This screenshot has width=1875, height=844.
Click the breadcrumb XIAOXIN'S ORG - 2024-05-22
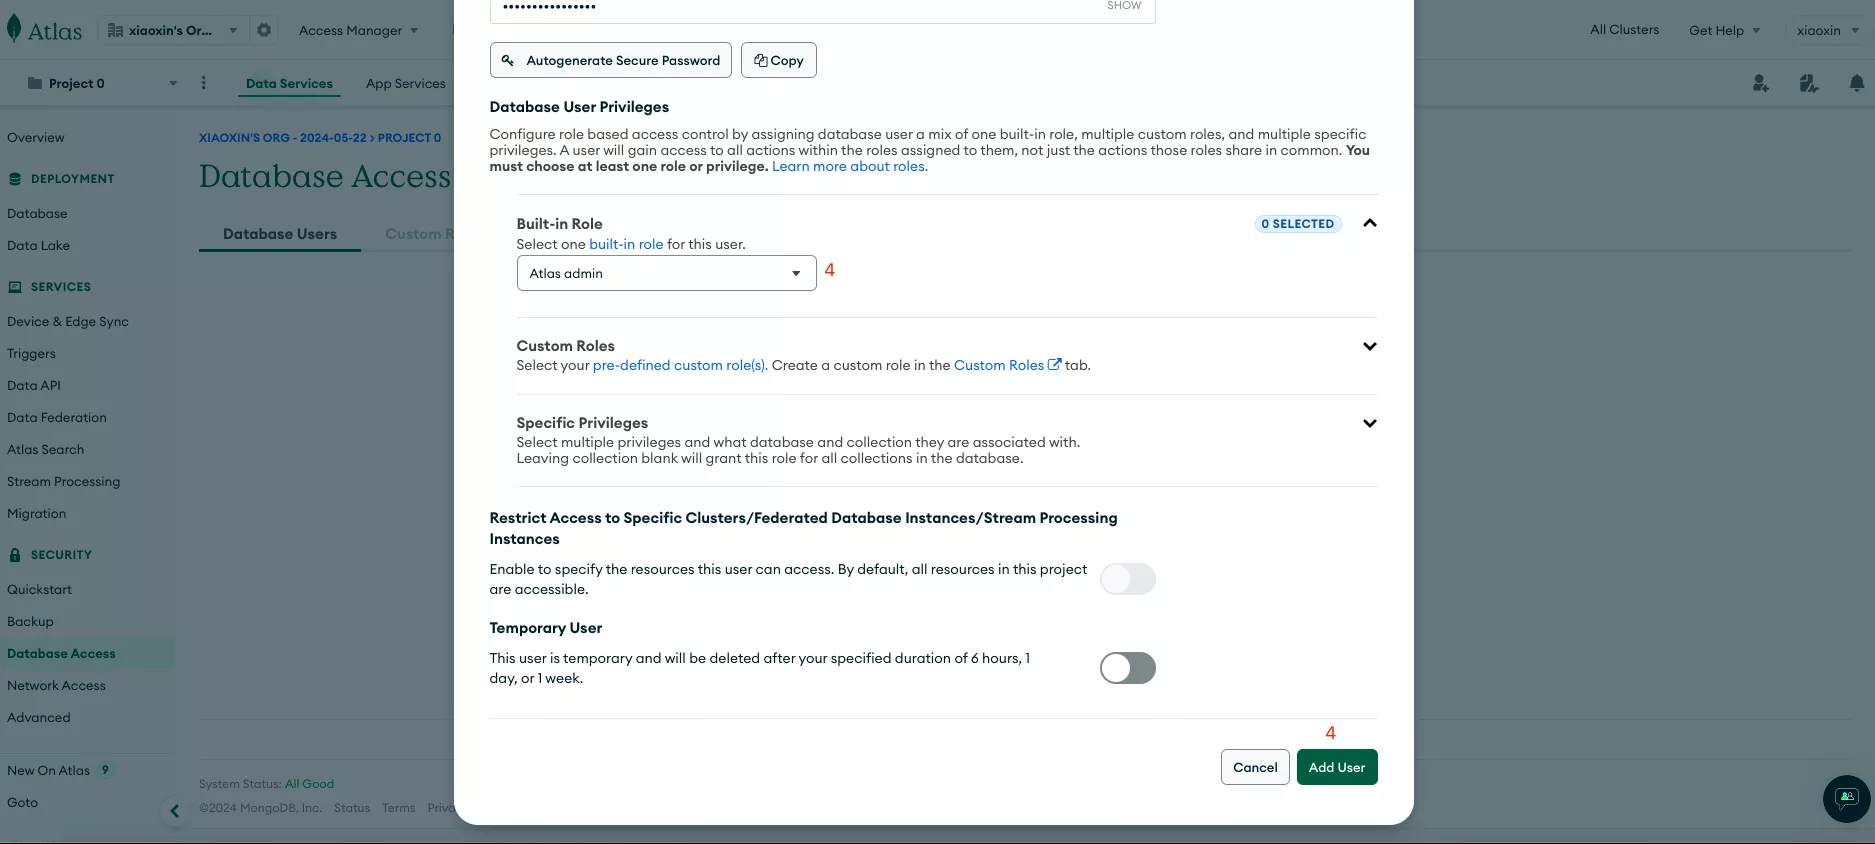283,138
